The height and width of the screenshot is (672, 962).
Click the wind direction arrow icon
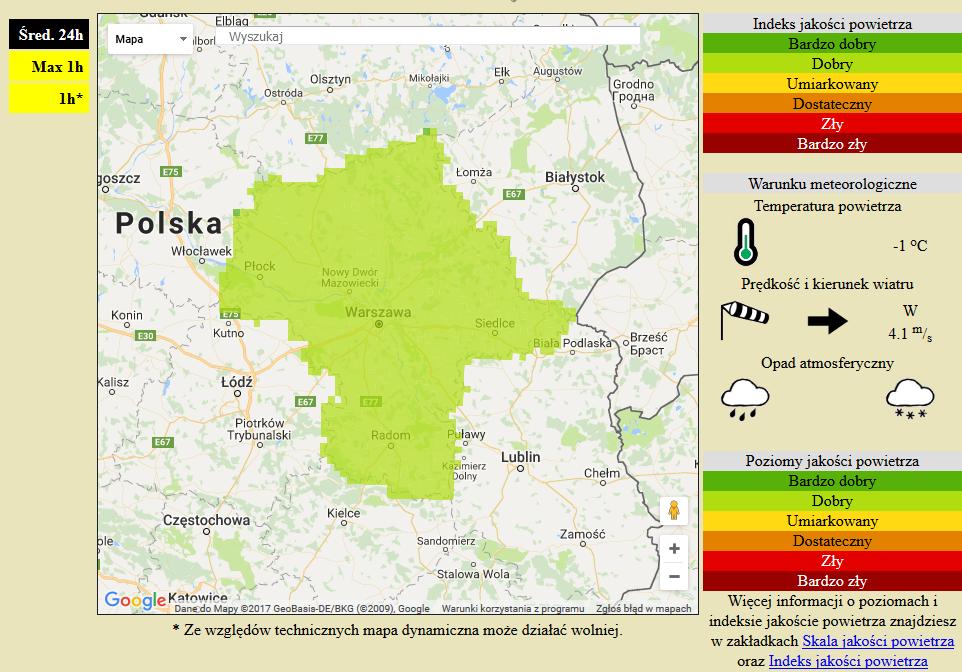pyautogui.click(x=828, y=320)
